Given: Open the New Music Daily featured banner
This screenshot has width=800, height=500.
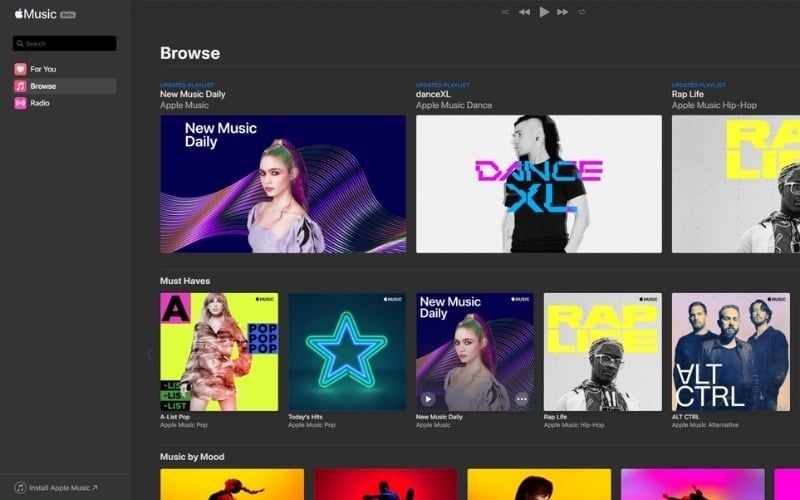Looking at the screenshot, I should (x=283, y=184).
